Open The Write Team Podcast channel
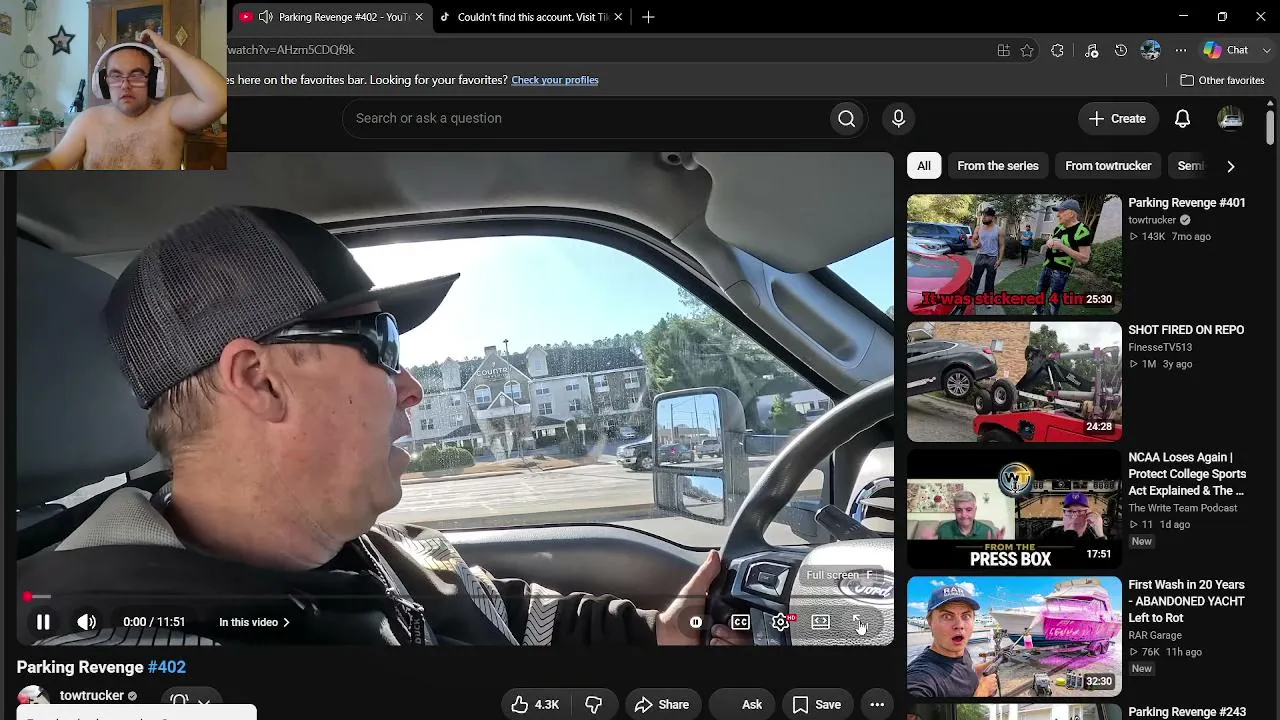This screenshot has height=720, width=1280. coord(1183,508)
